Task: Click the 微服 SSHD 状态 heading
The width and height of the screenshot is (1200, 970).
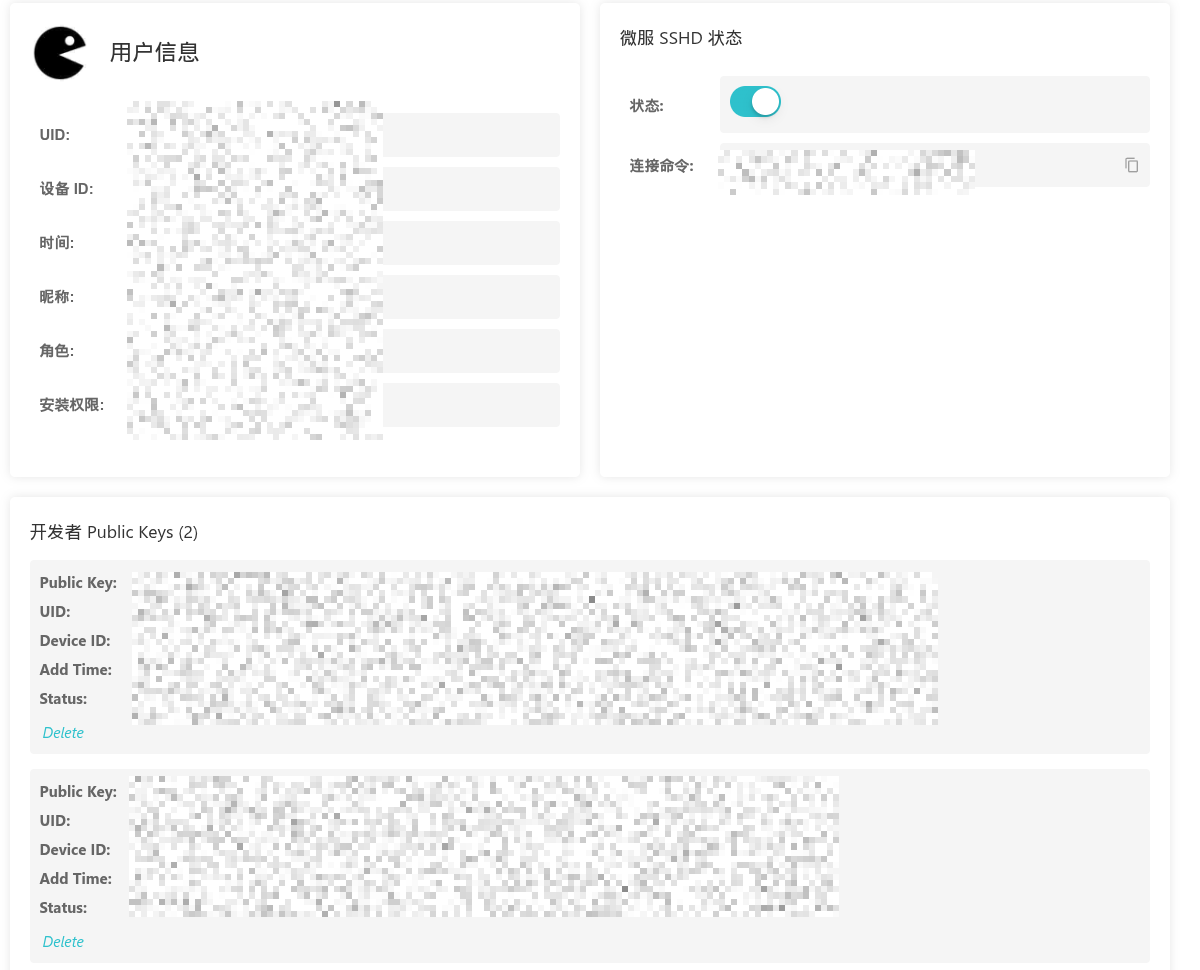Action: pyautogui.click(x=681, y=38)
